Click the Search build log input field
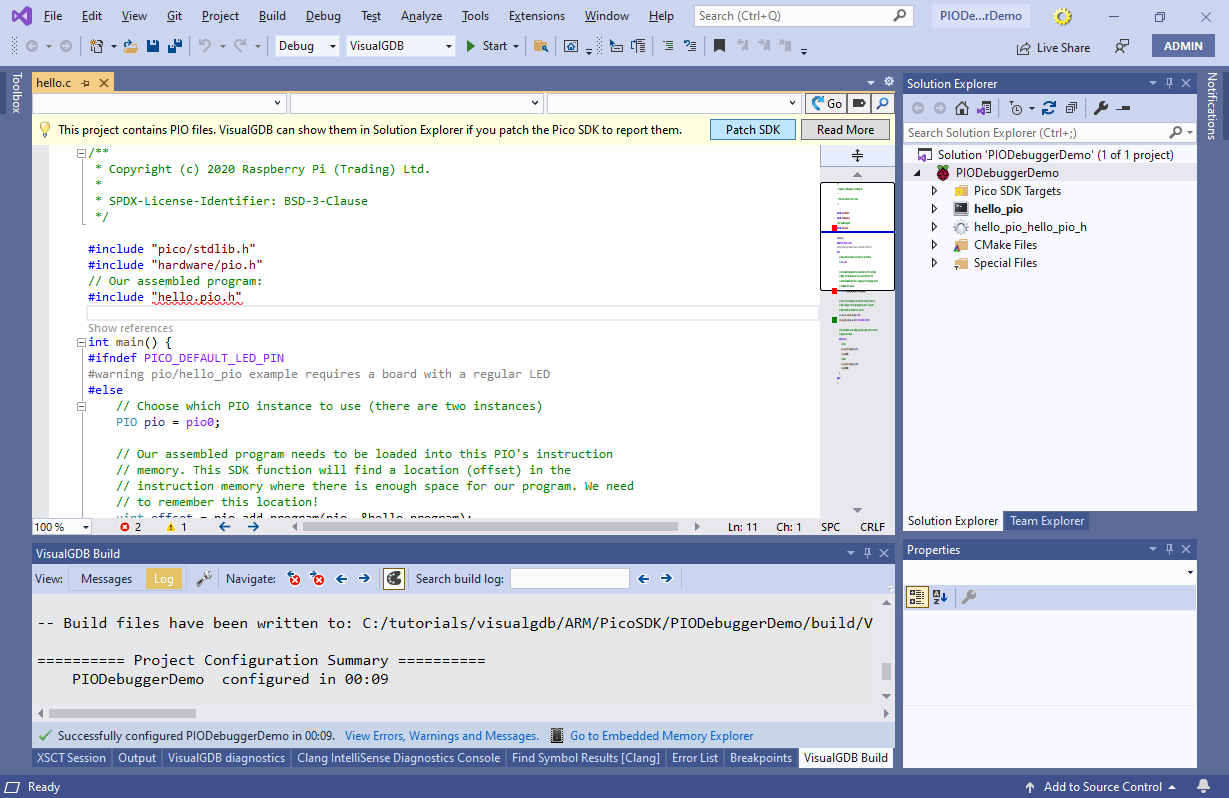Screen dimensions: 1229x798 click(570, 578)
